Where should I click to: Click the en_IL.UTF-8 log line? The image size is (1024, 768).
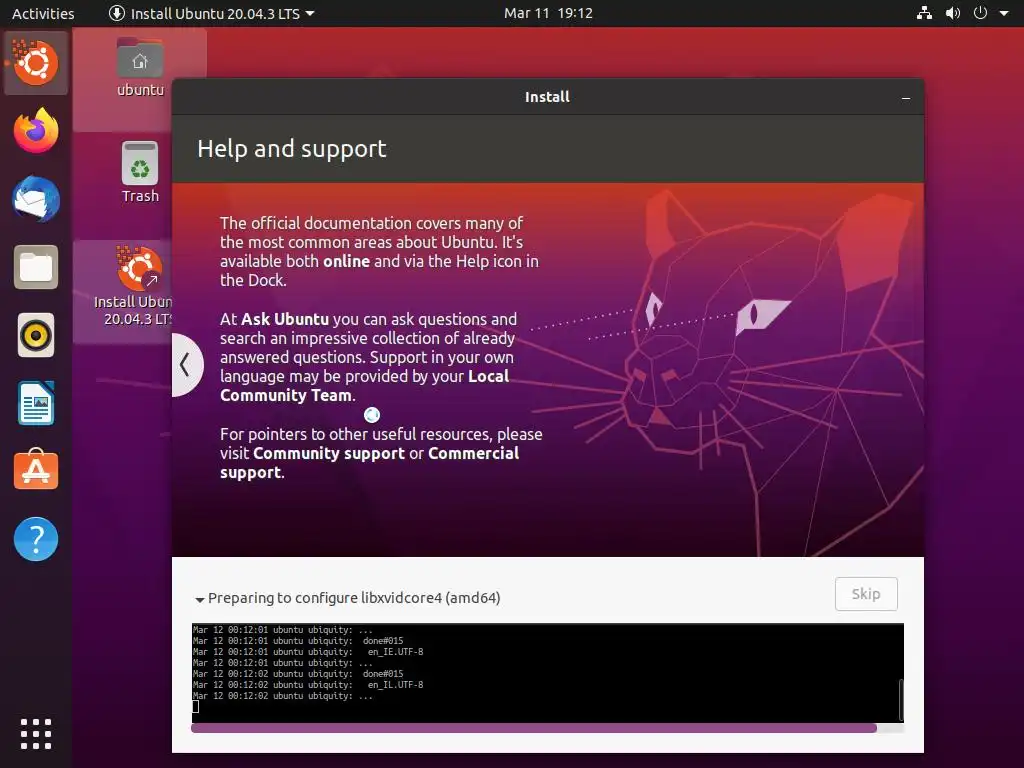click(308, 685)
